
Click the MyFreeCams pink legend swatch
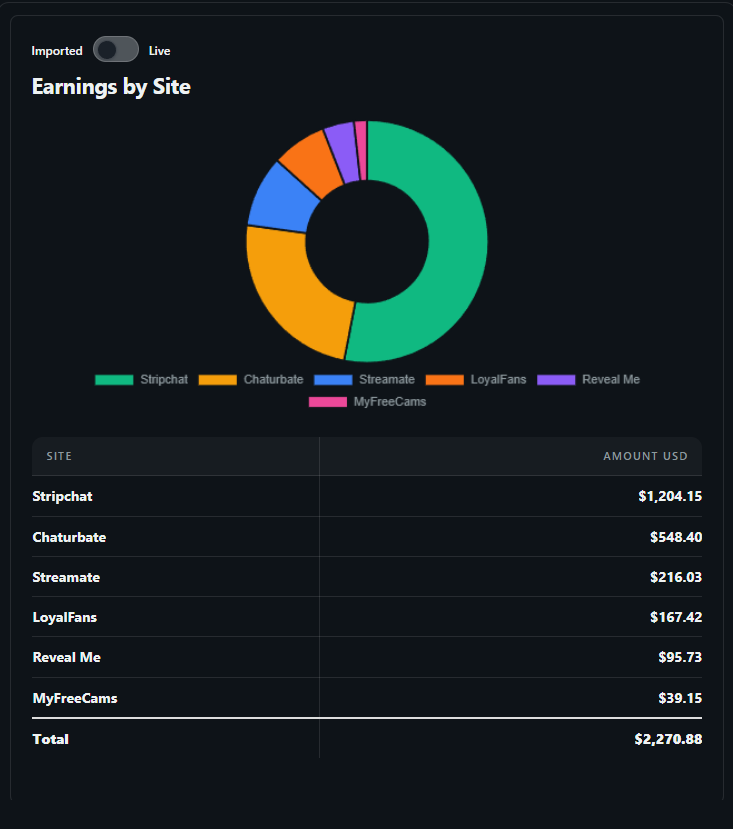[328, 402]
